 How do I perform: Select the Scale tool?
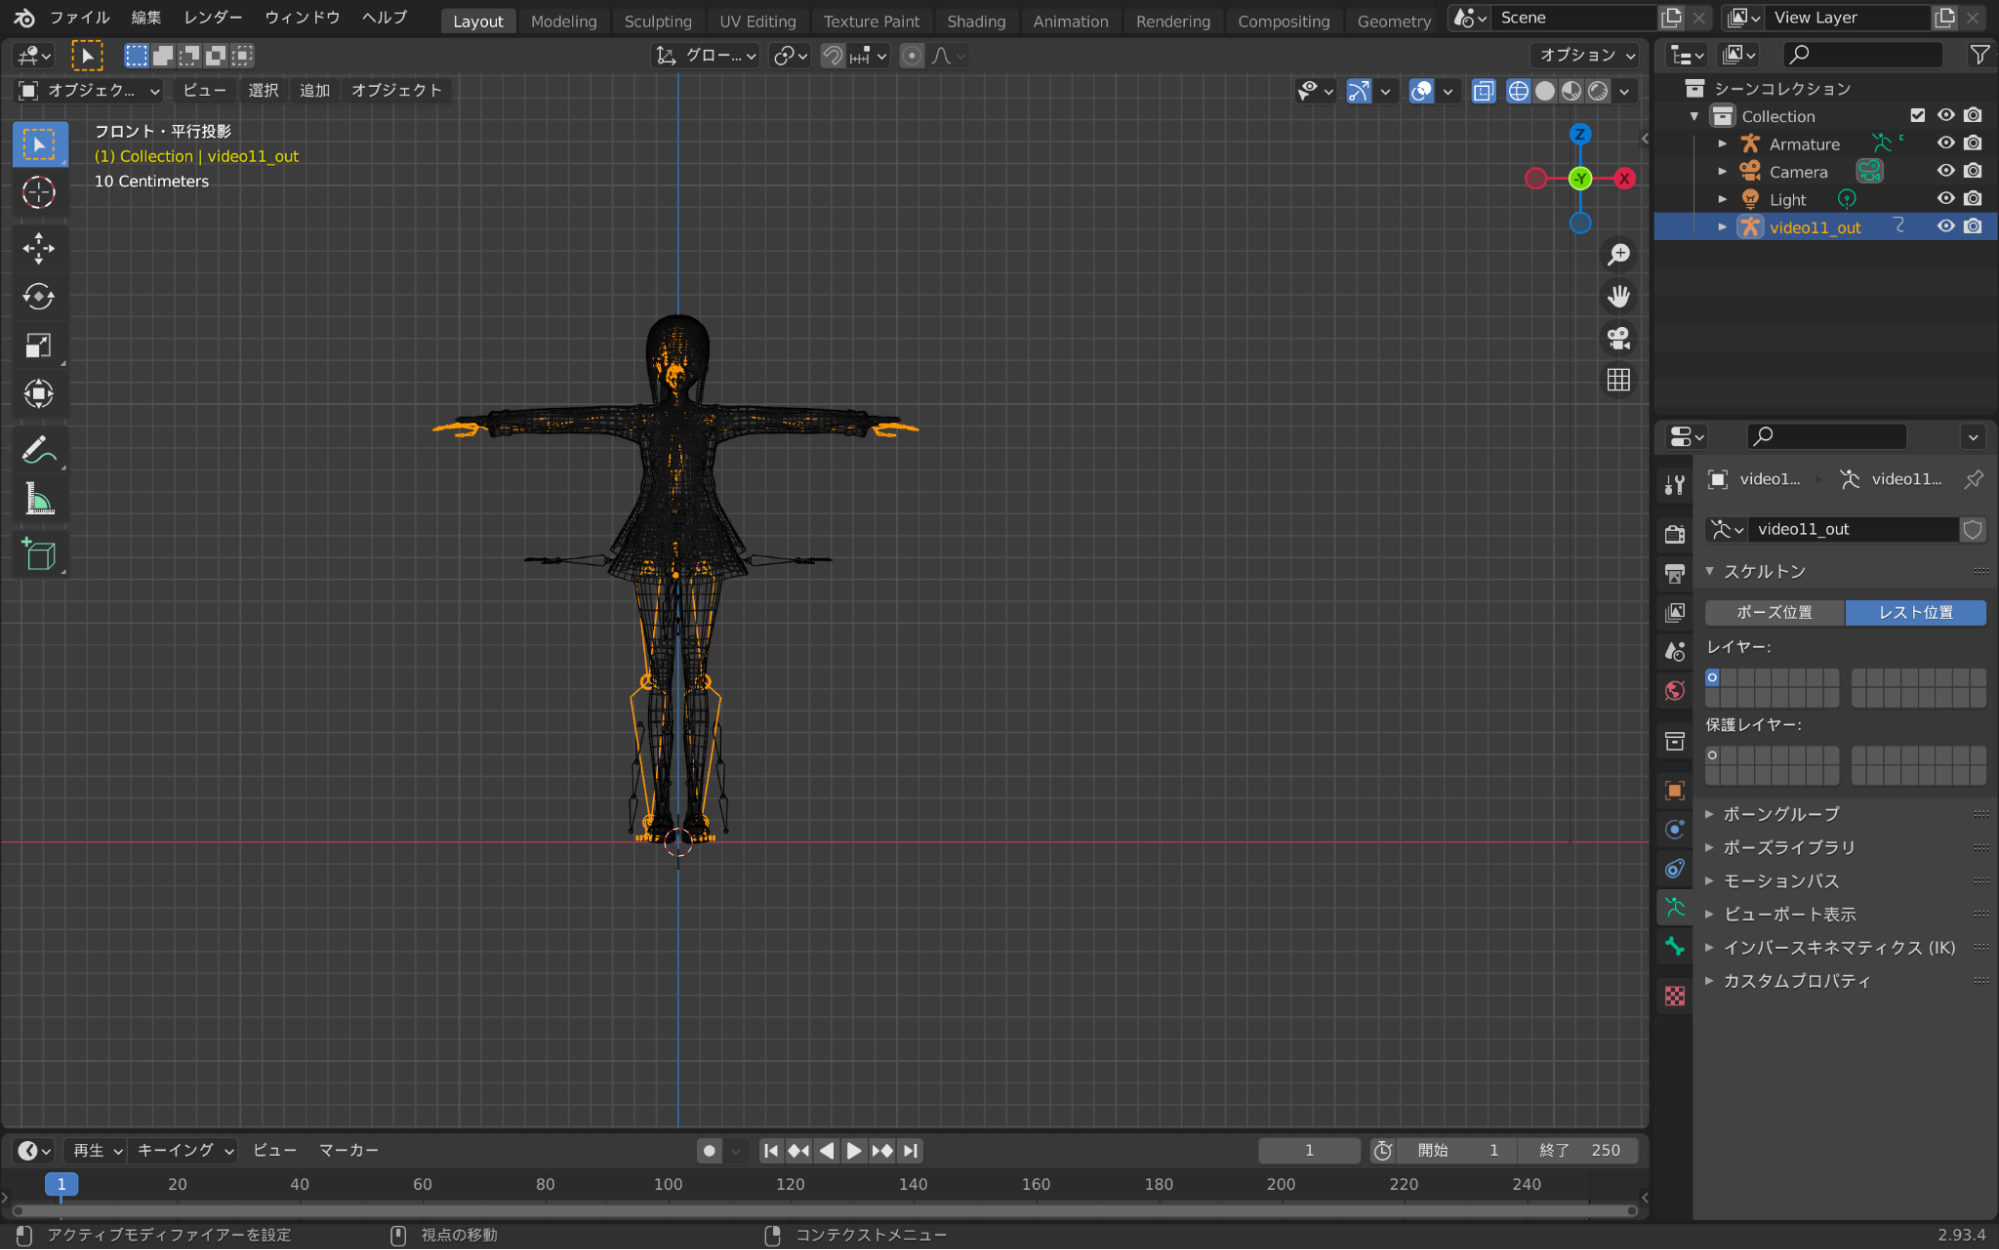(39, 346)
